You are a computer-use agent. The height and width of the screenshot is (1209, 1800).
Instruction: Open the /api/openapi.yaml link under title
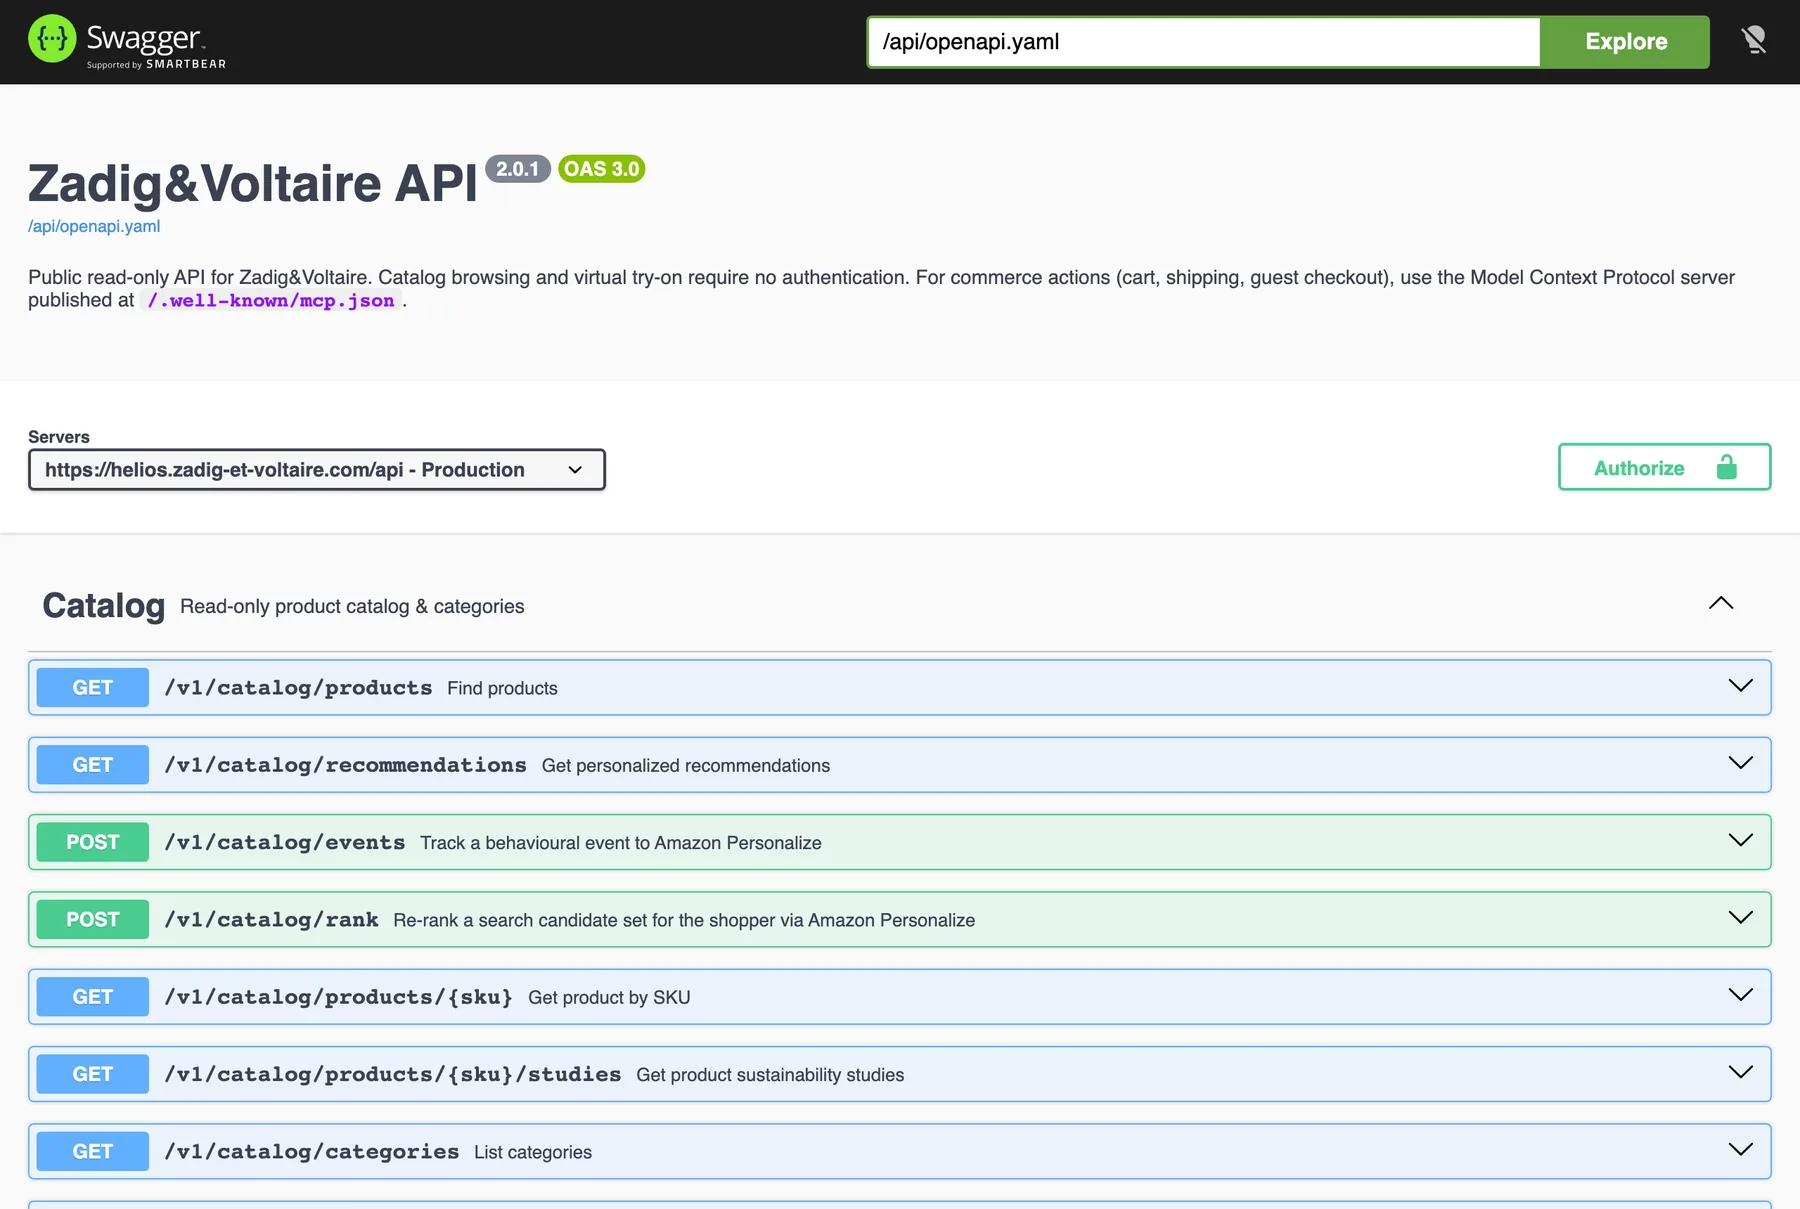pyautogui.click(x=94, y=226)
